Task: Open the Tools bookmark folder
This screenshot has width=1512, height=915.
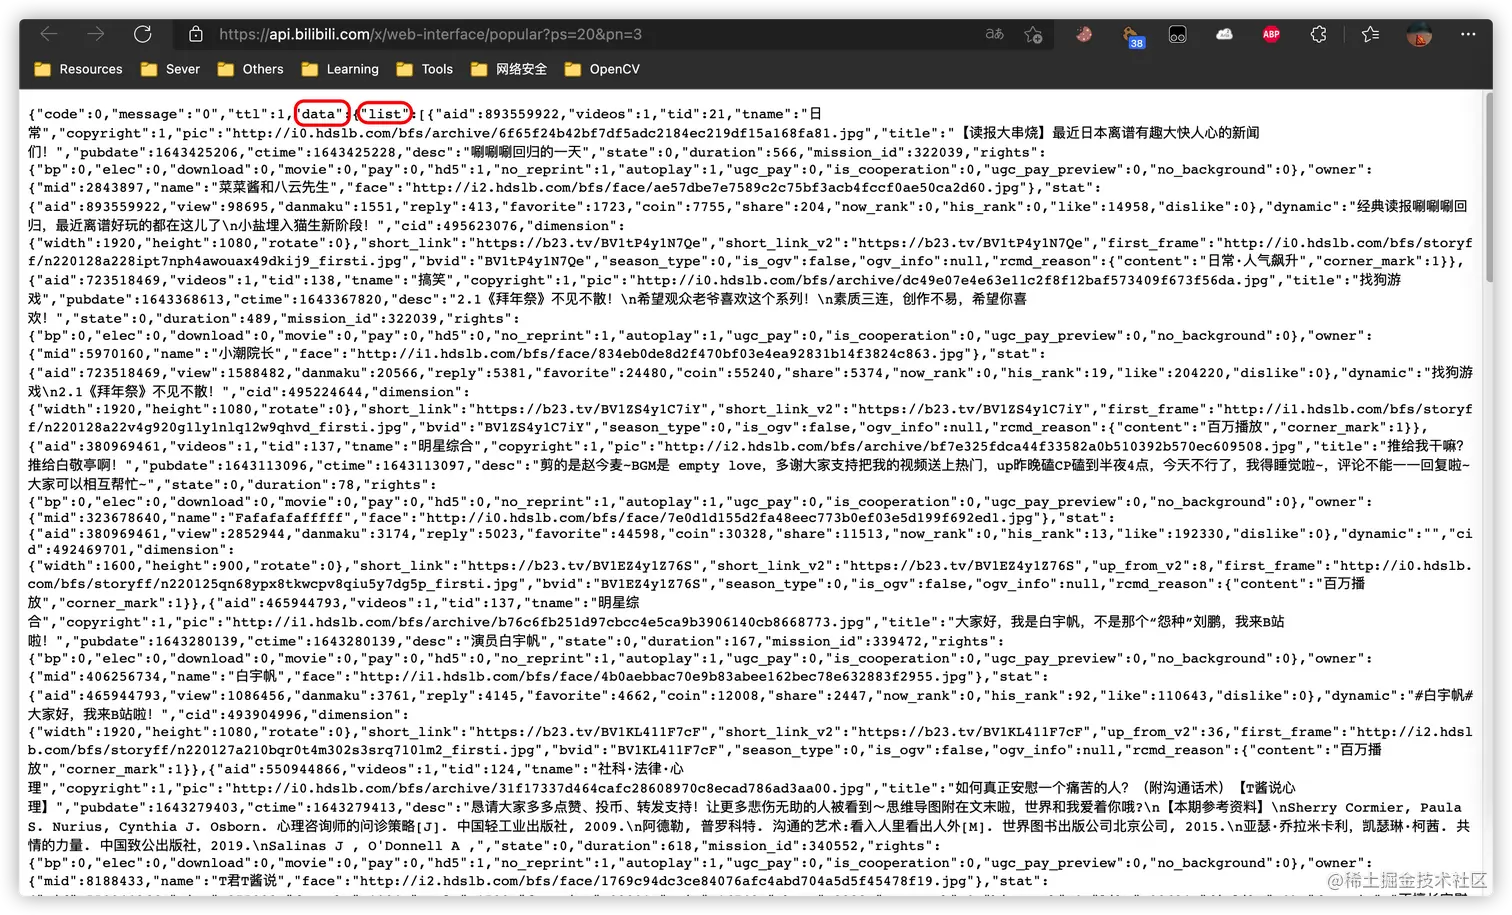Action: click(x=425, y=69)
